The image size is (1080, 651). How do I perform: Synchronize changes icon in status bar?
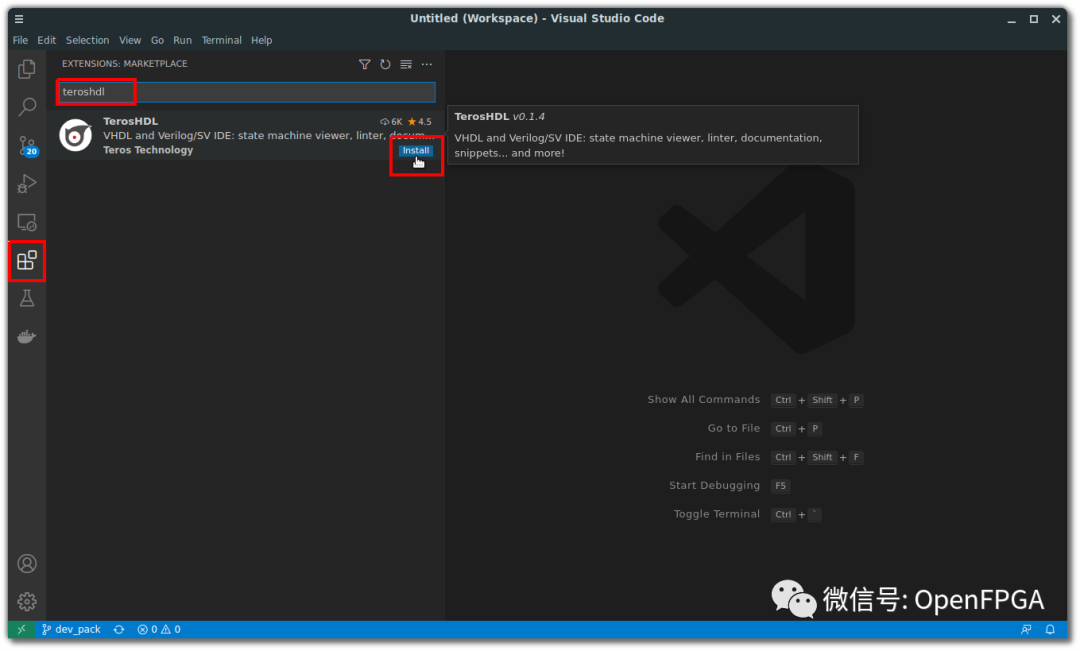[119, 630]
